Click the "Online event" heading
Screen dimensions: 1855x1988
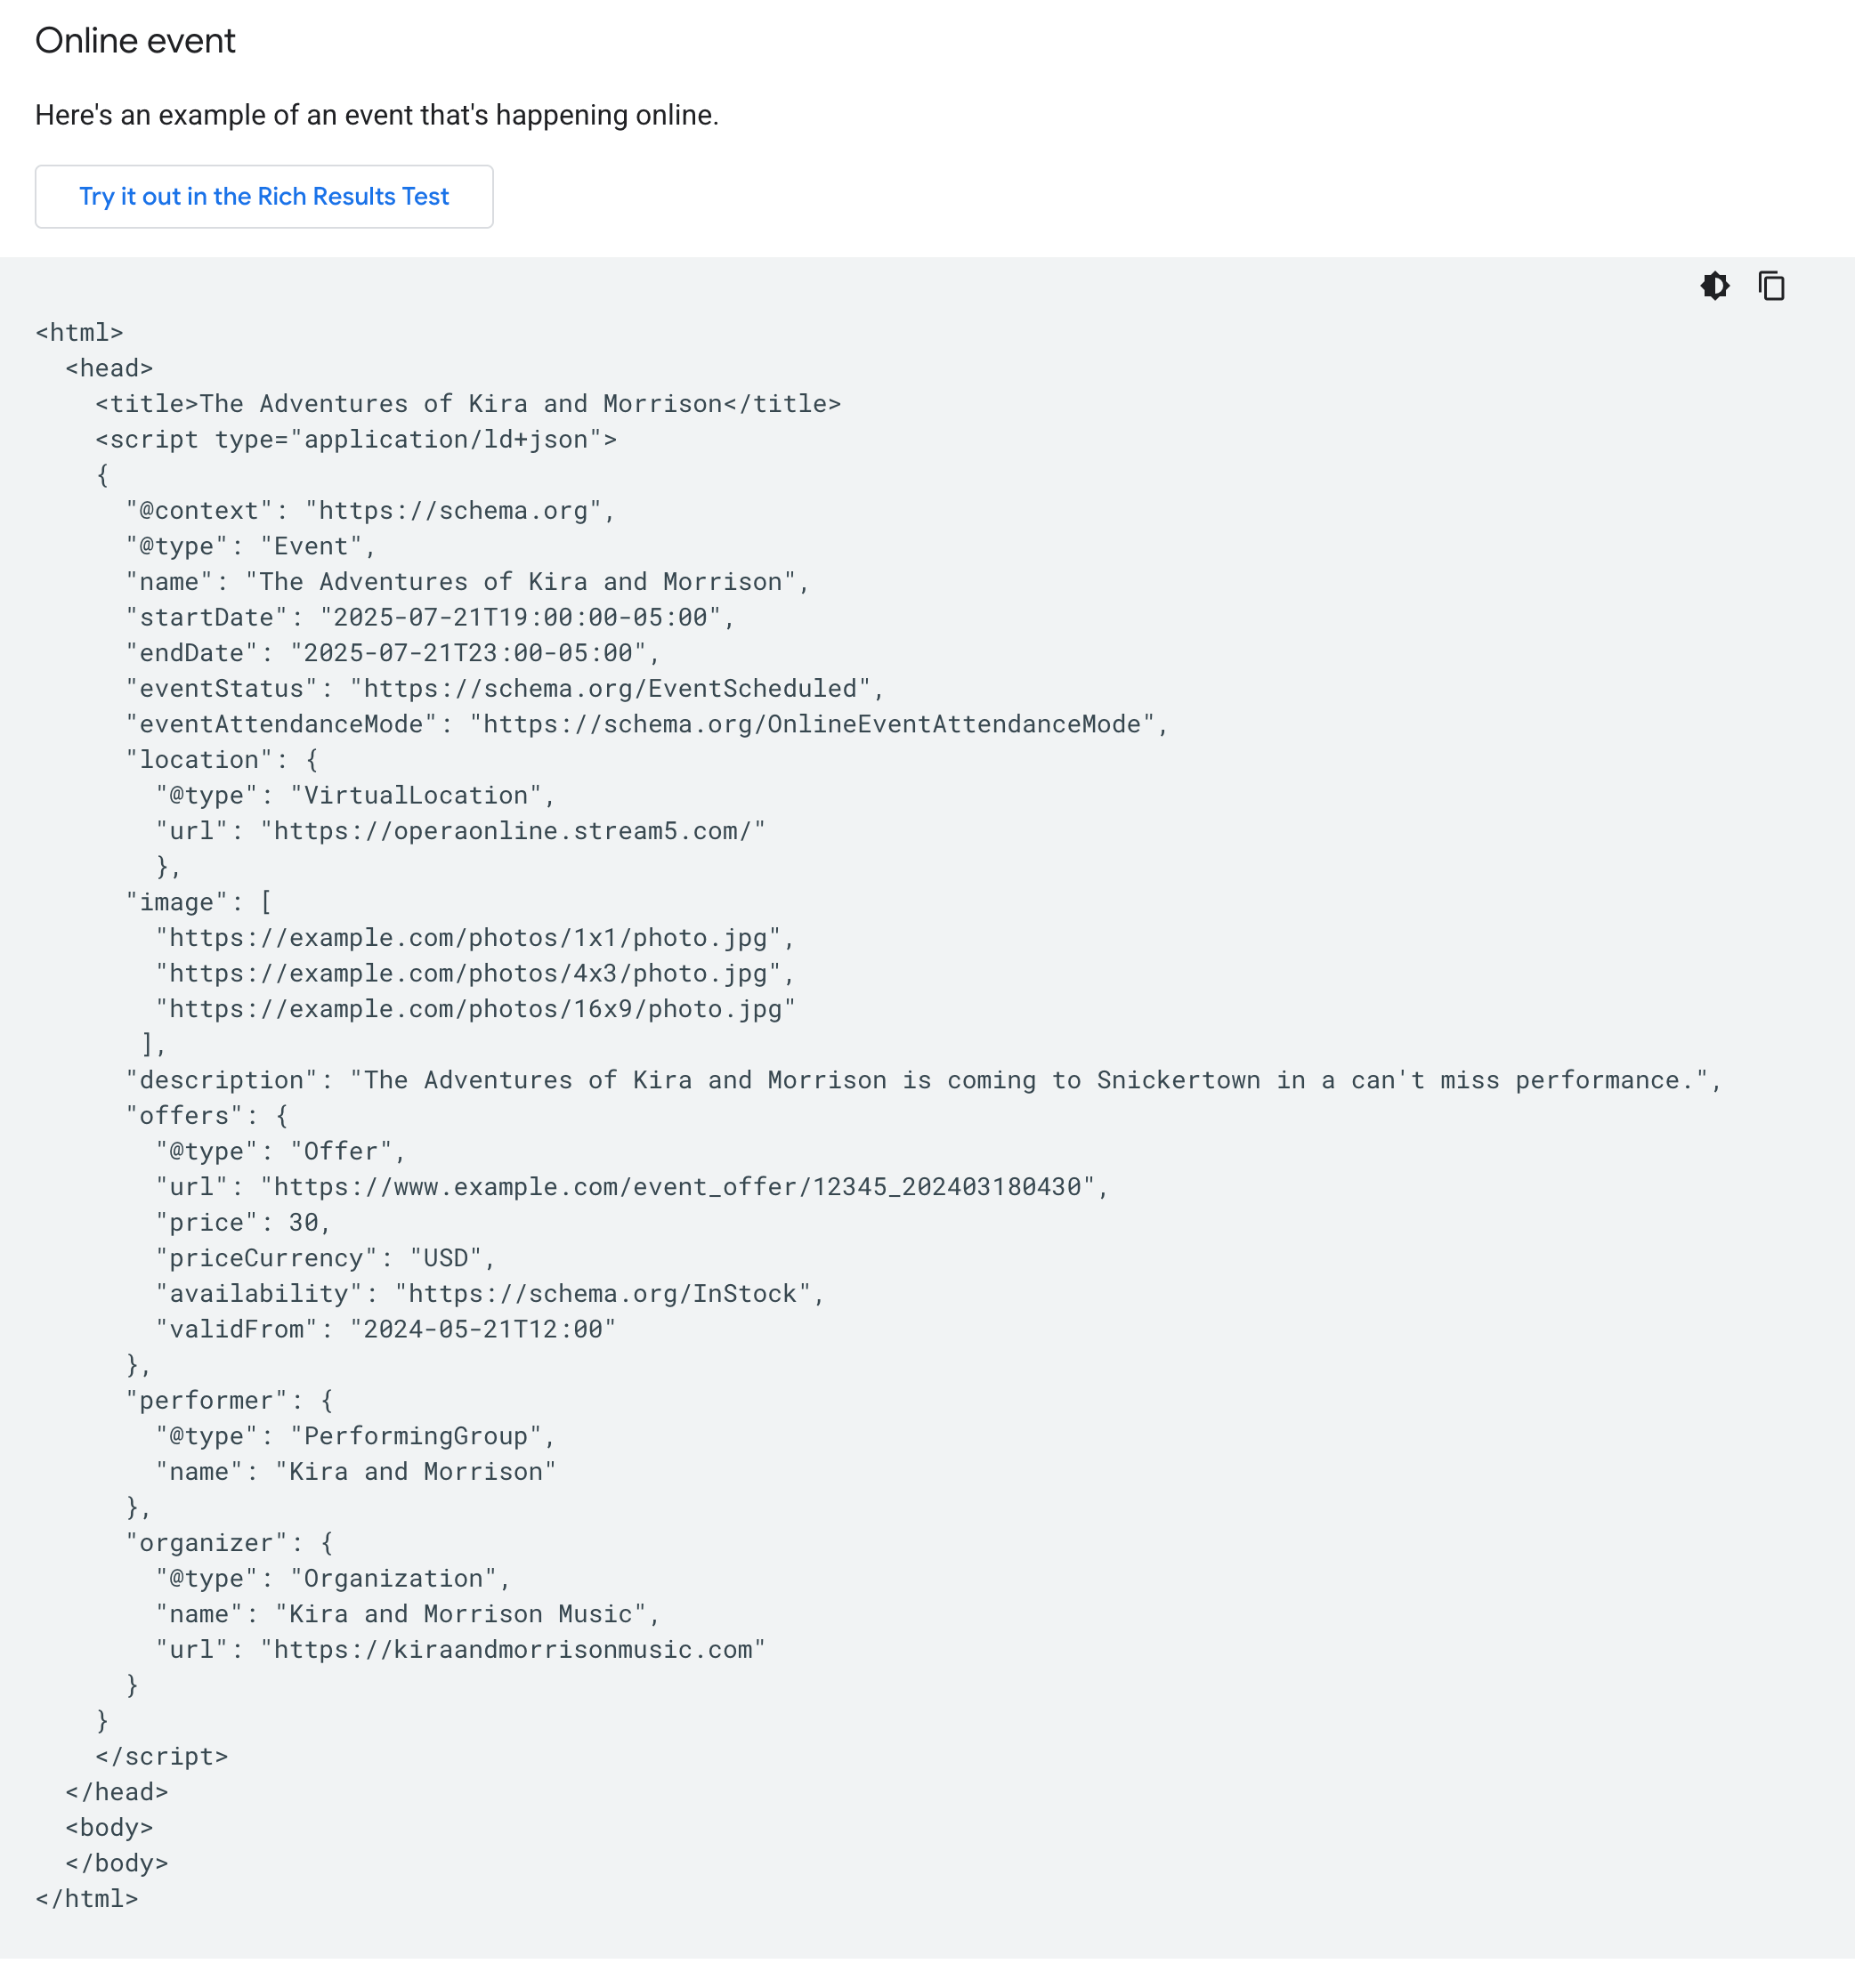pyautogui.click(x=135, y=41)
